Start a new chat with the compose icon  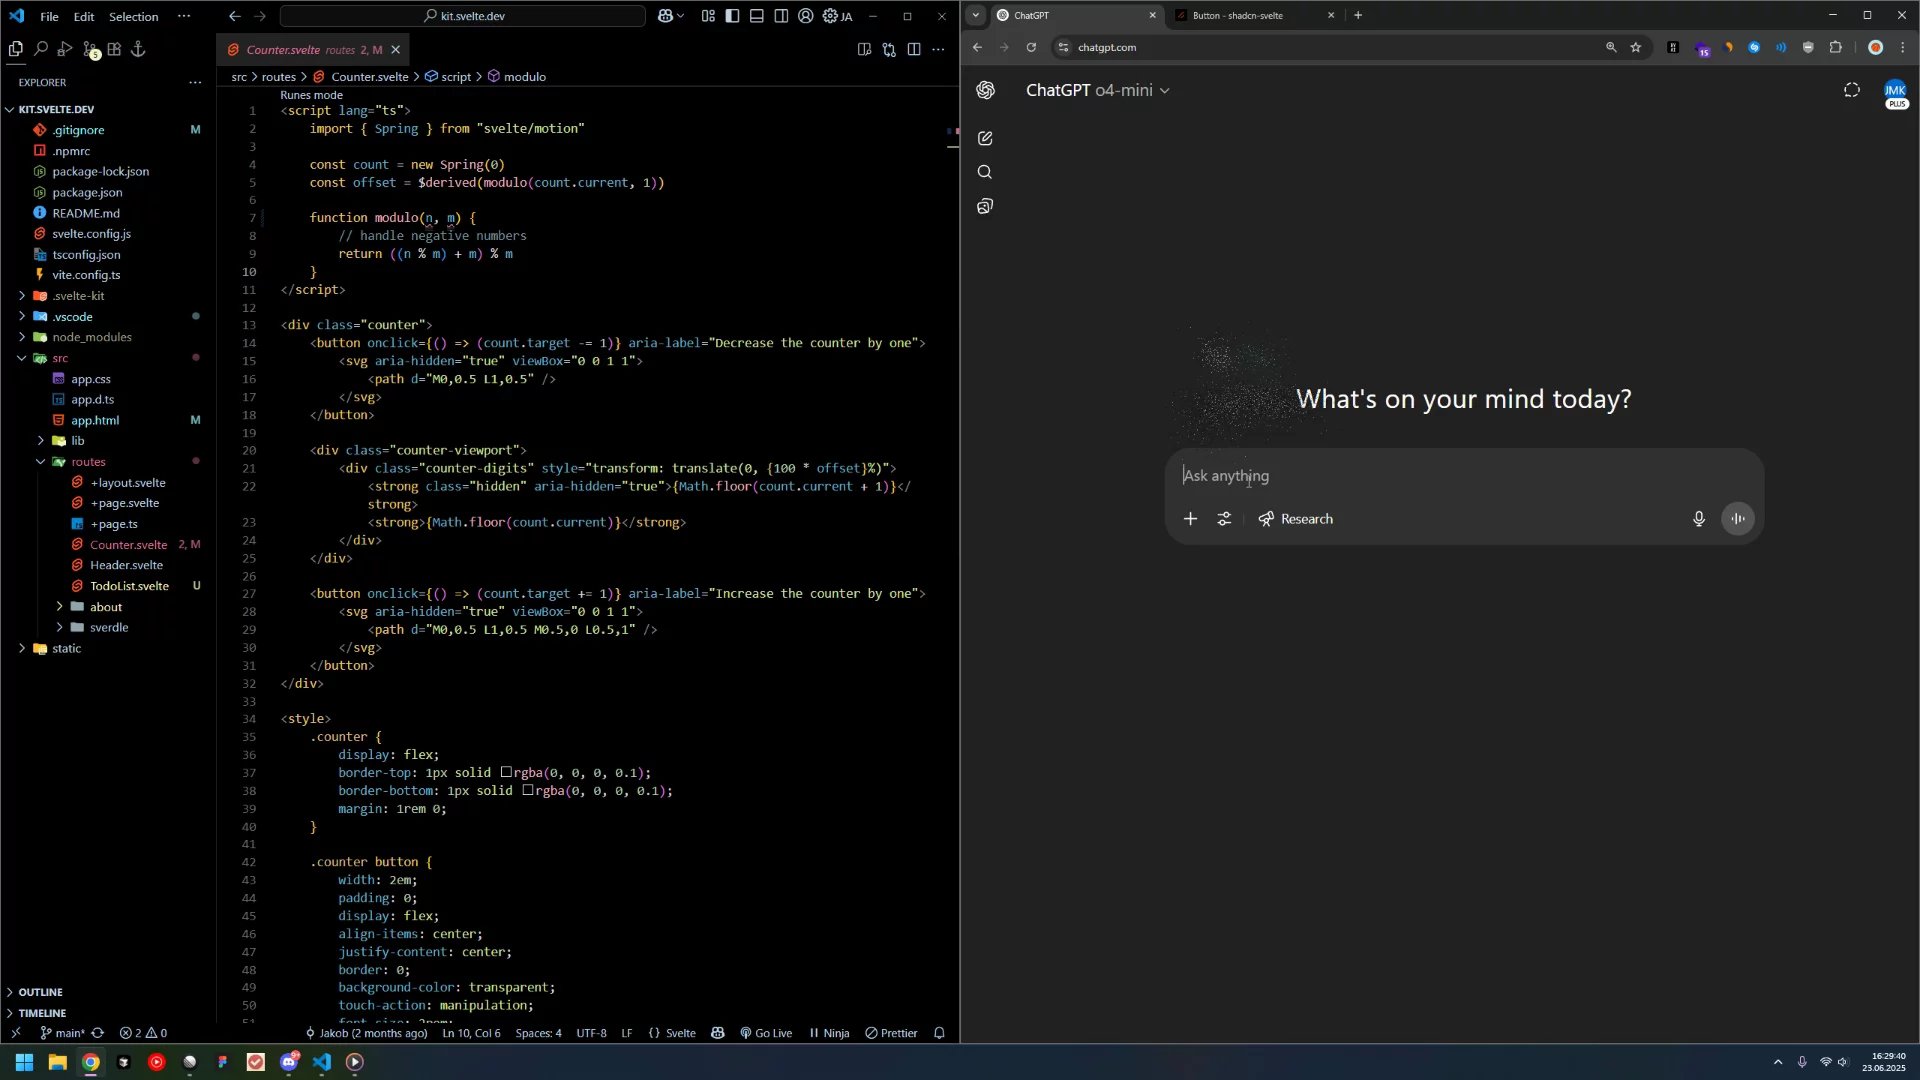(985, 138)
